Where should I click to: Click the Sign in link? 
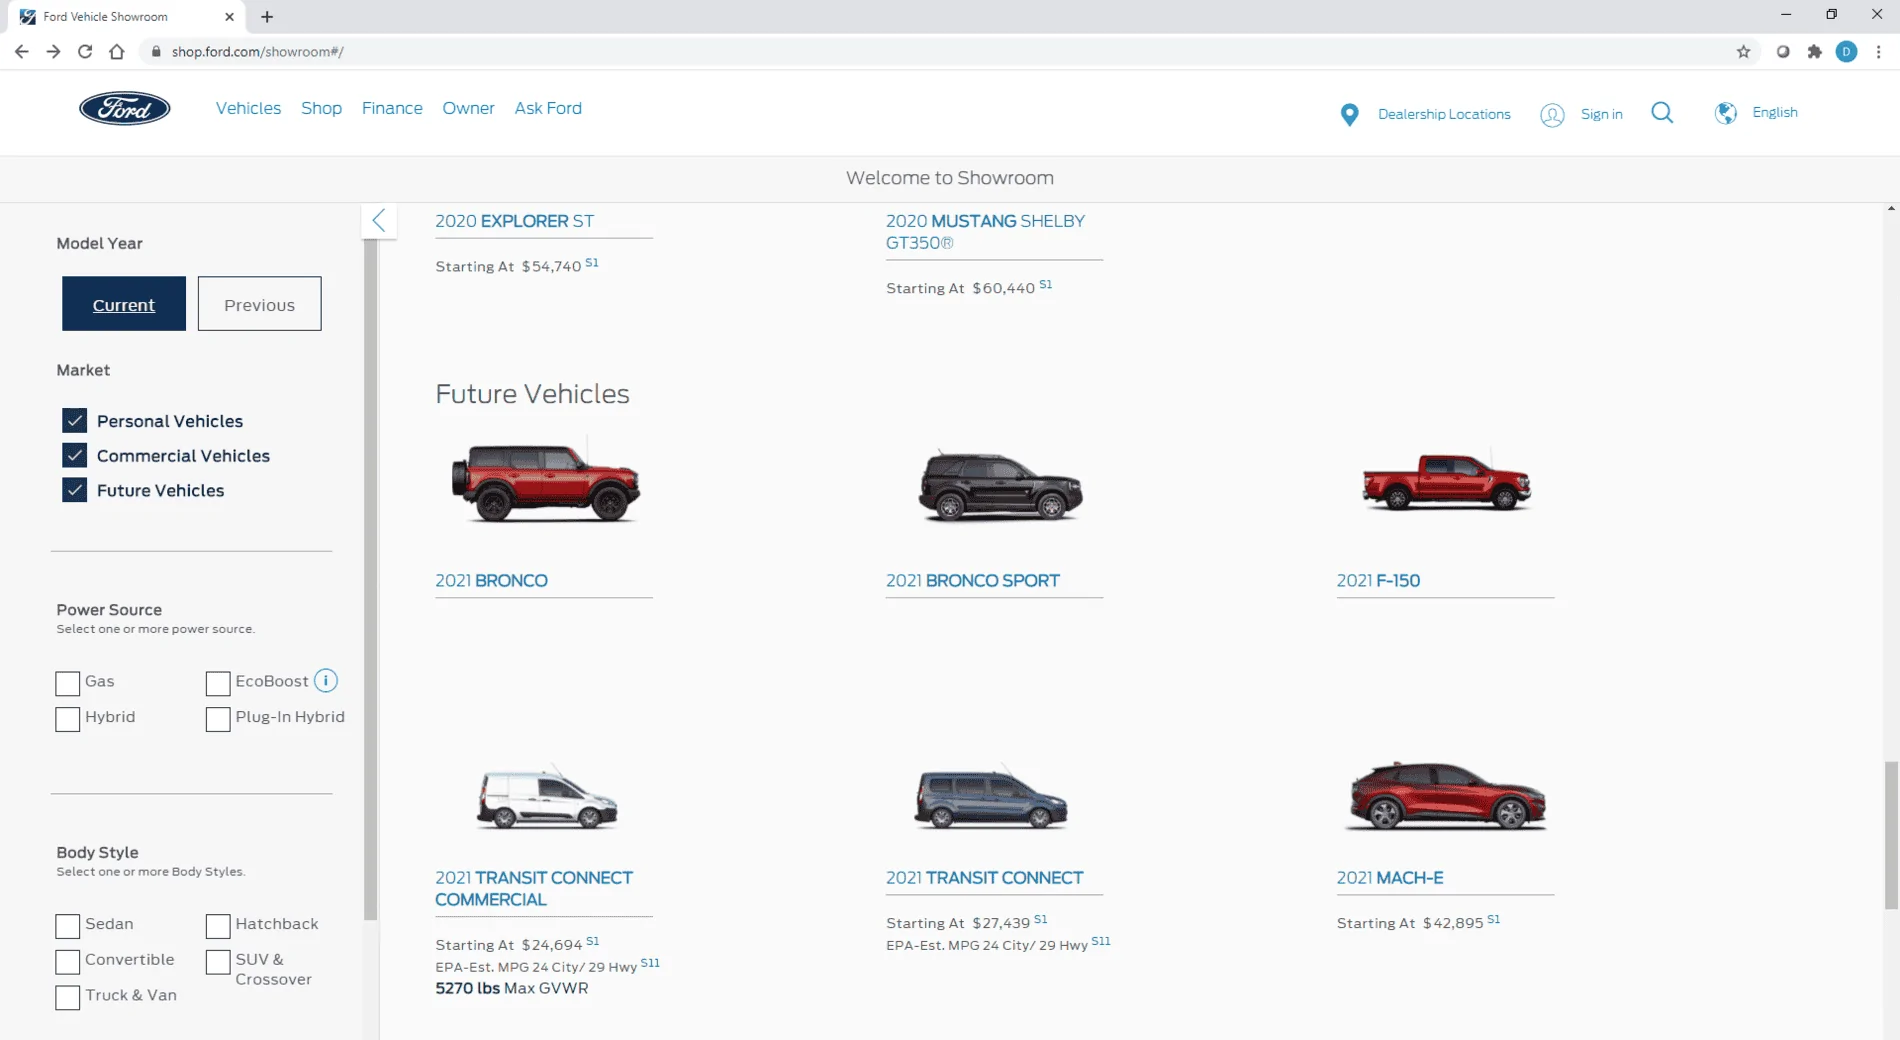1601,114
